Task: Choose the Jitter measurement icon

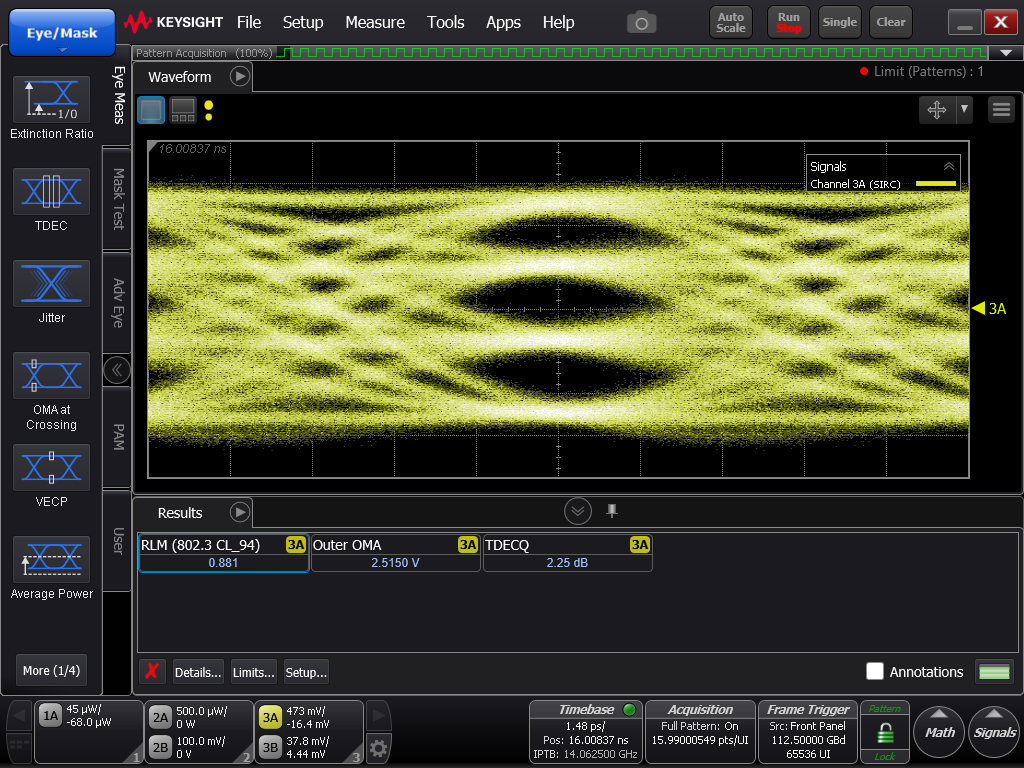Action: pyautogui.click(x=51, y=283)
